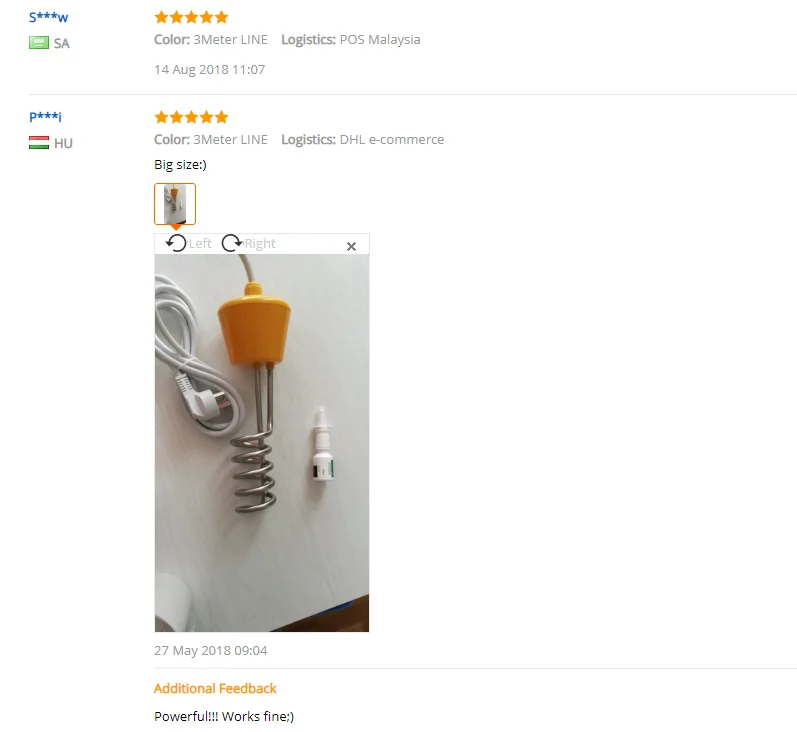Image resolution: width=797 pixels, height=732 pixels.
Task: Open the heater photo thumbnail
Action: pos(175,204)
